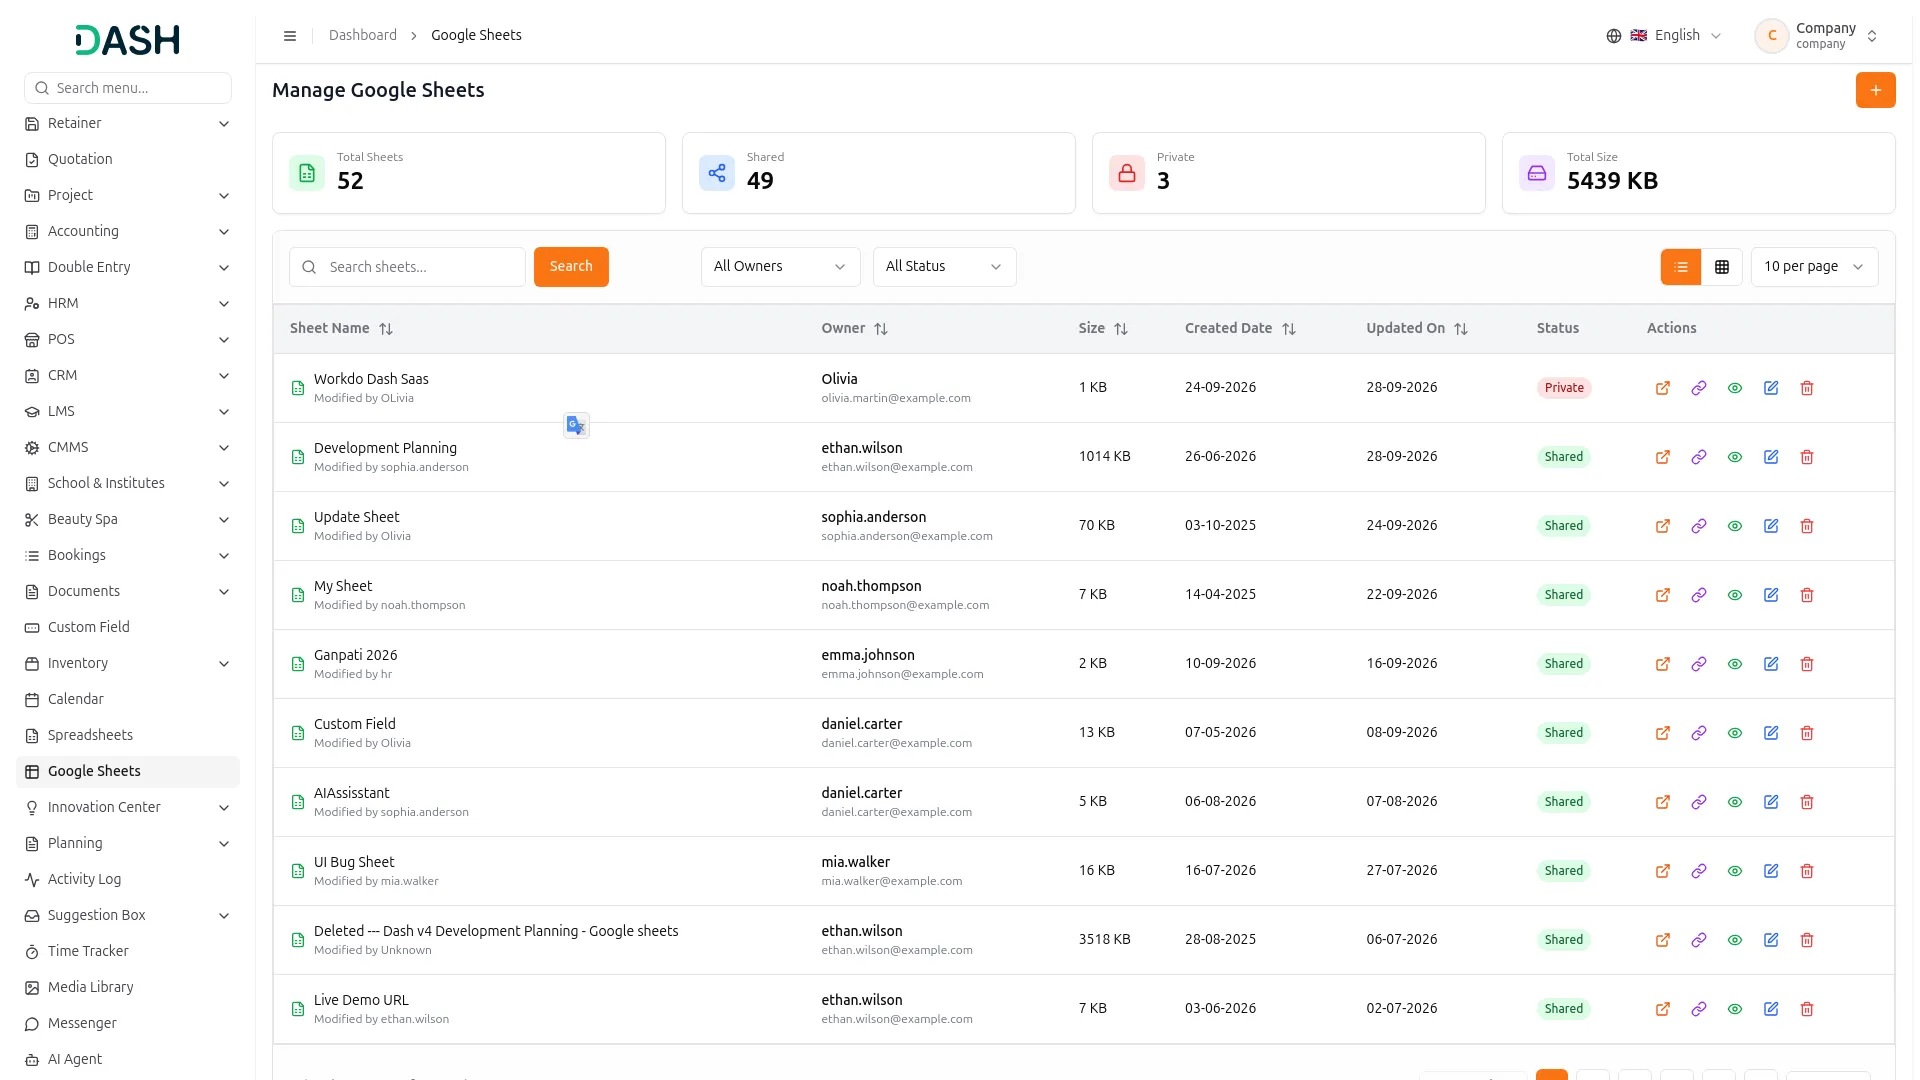
Task: View the Custom Field sheet
Action: point(1735,733)
